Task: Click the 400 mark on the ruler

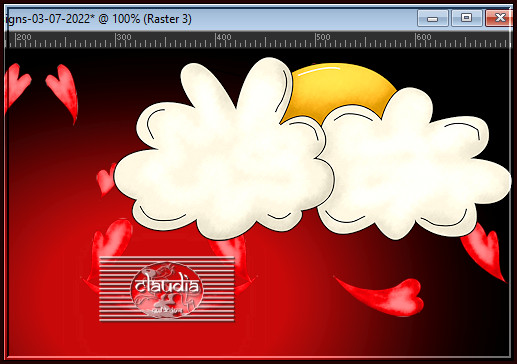Action: click(223, 37)
